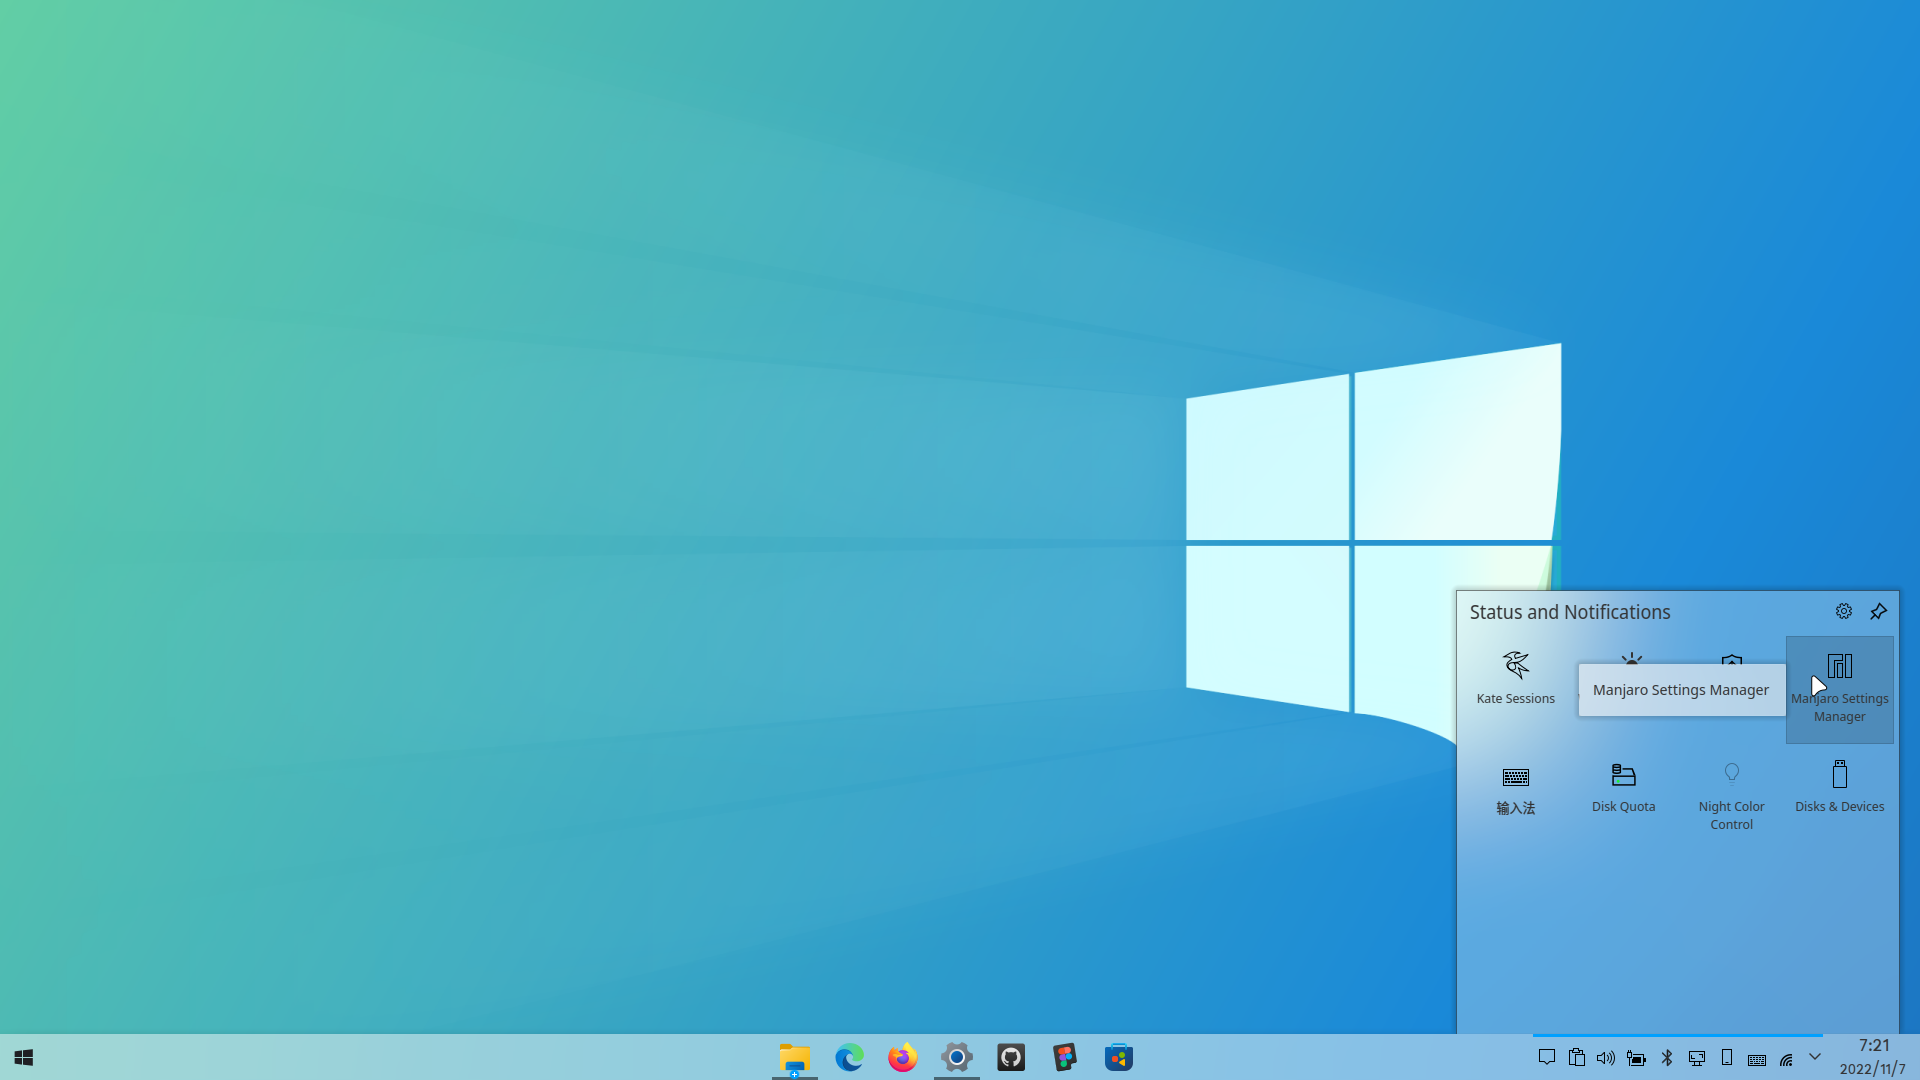
Task: Pin the Status and Notifications popup open
Action: 1878,611
